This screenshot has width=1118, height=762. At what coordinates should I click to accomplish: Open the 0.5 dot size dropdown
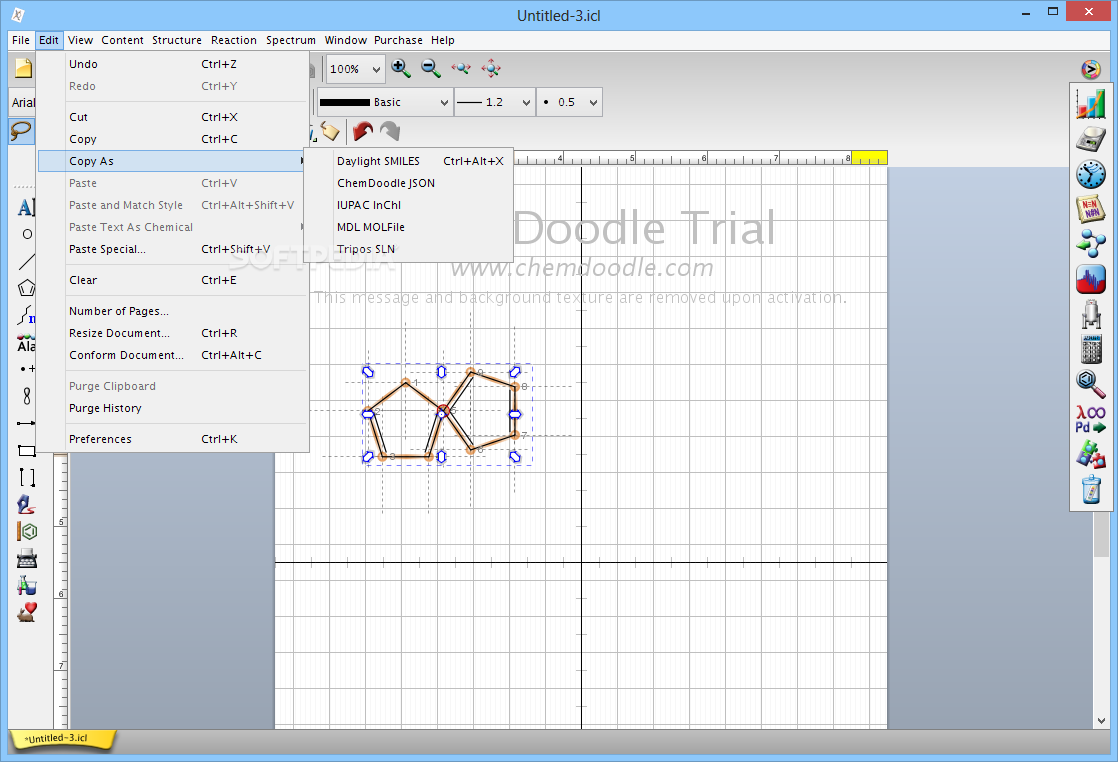coord(569,102)
